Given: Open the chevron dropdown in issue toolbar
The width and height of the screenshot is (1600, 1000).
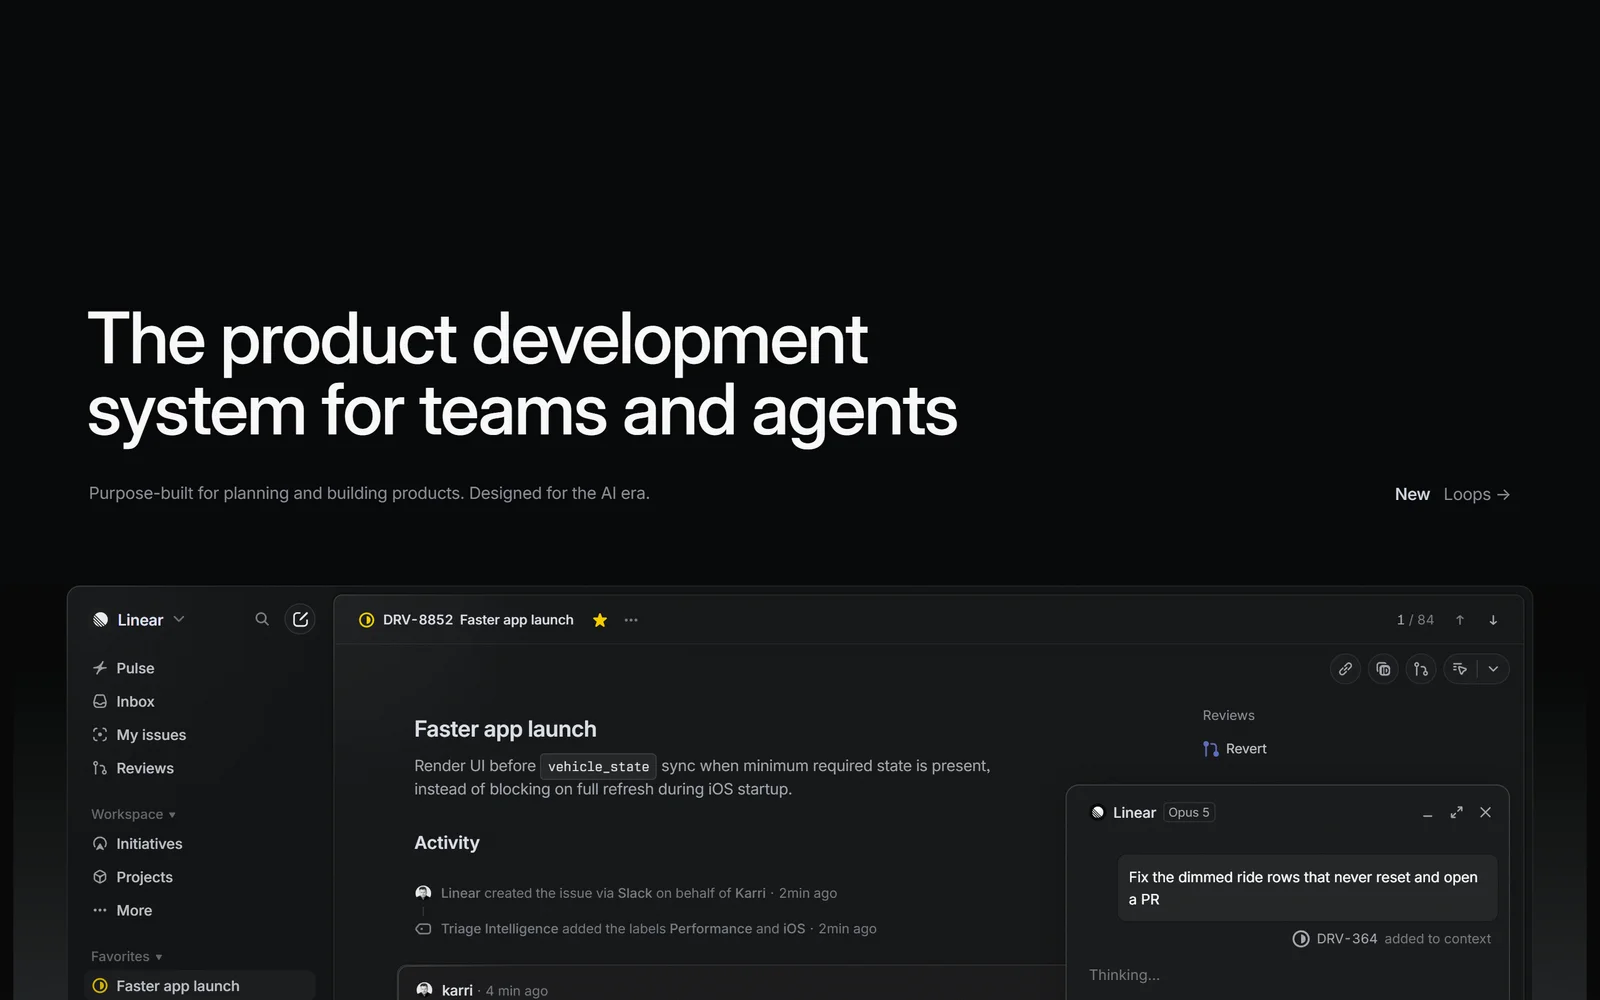Looking at the screenshot, I should point(1493,669).
